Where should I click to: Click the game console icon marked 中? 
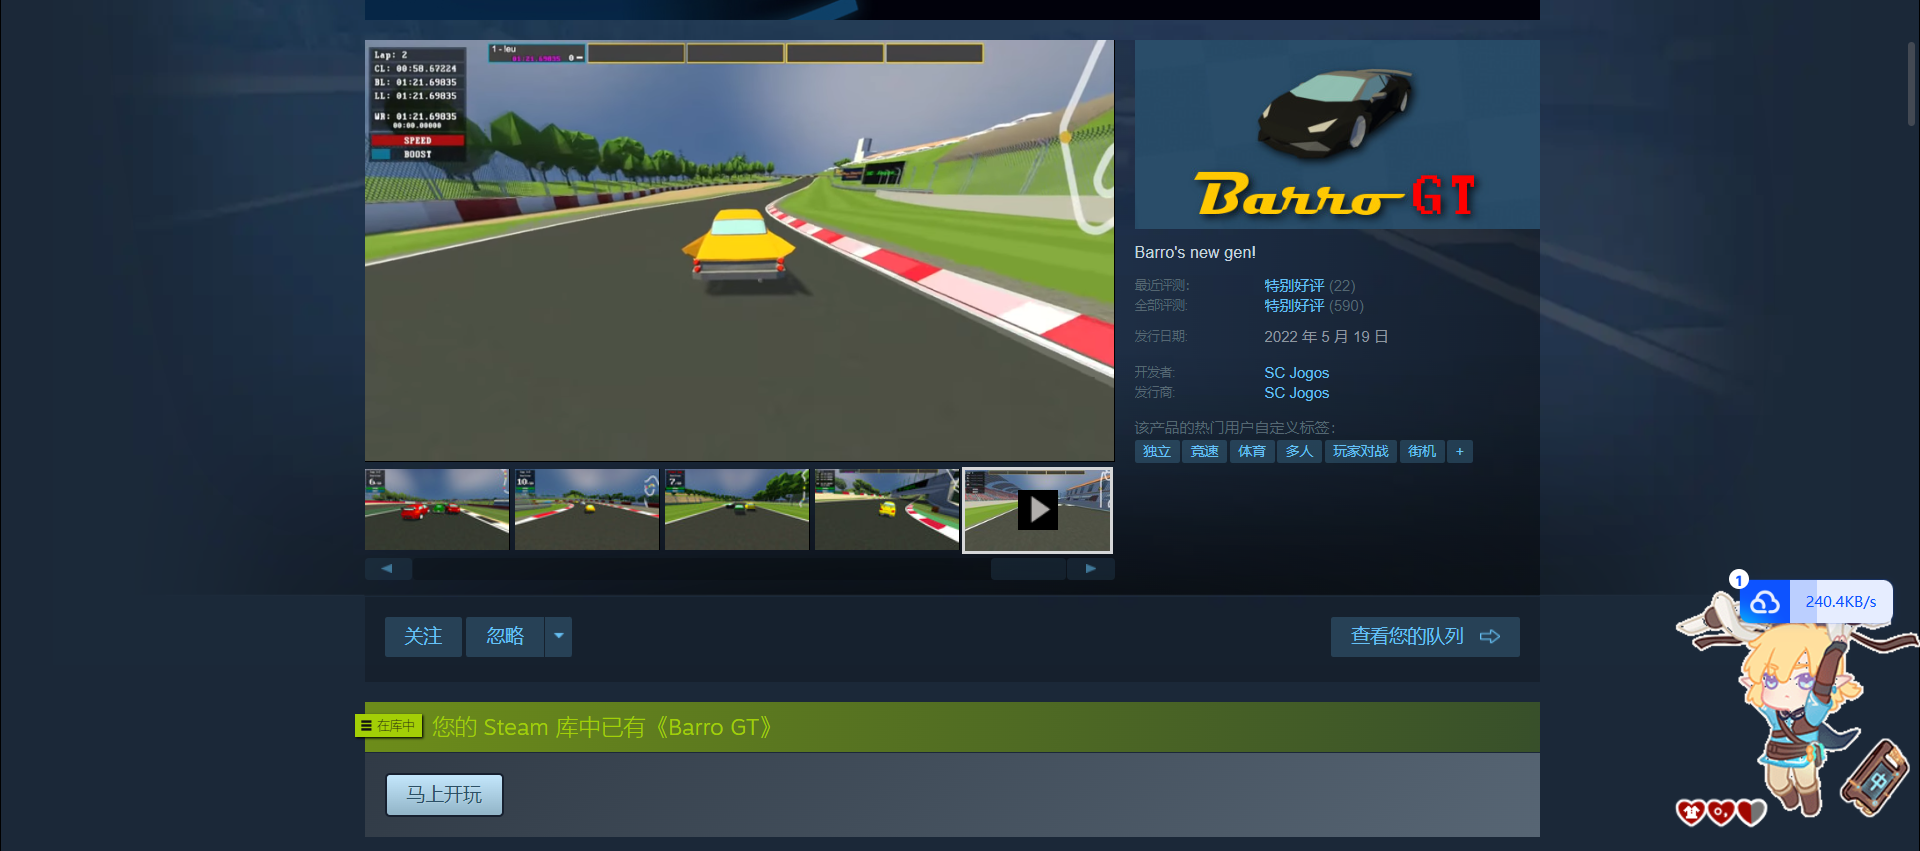pos(1876,778)
